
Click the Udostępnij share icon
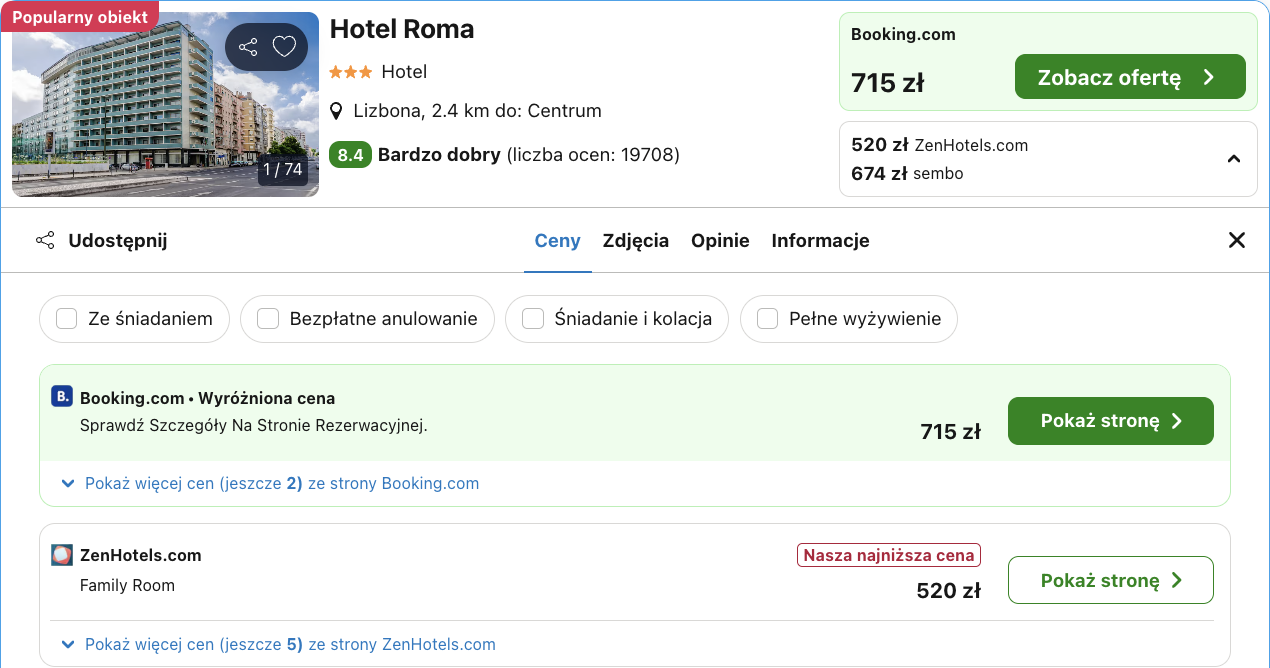[x=45, y=240]
